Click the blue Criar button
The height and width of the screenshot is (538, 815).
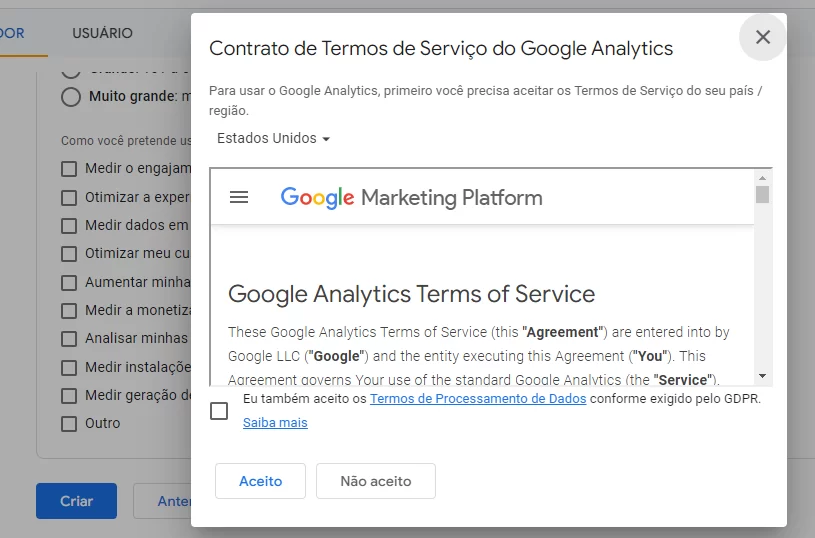[76, 501]
